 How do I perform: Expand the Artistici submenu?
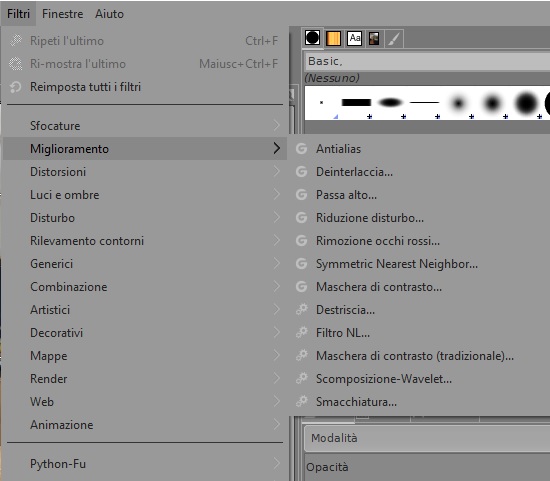coord(145,310)
